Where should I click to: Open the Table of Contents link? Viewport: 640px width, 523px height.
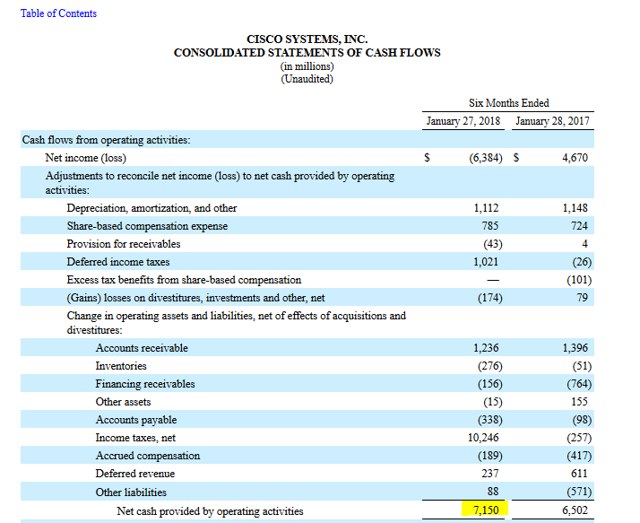(59, 13)
